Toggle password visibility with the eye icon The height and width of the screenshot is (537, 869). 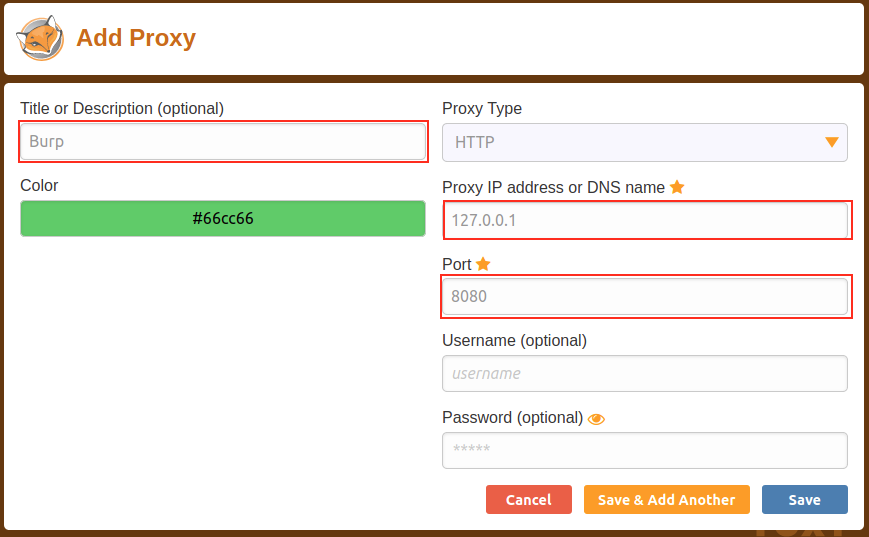[x=597, y=419]
